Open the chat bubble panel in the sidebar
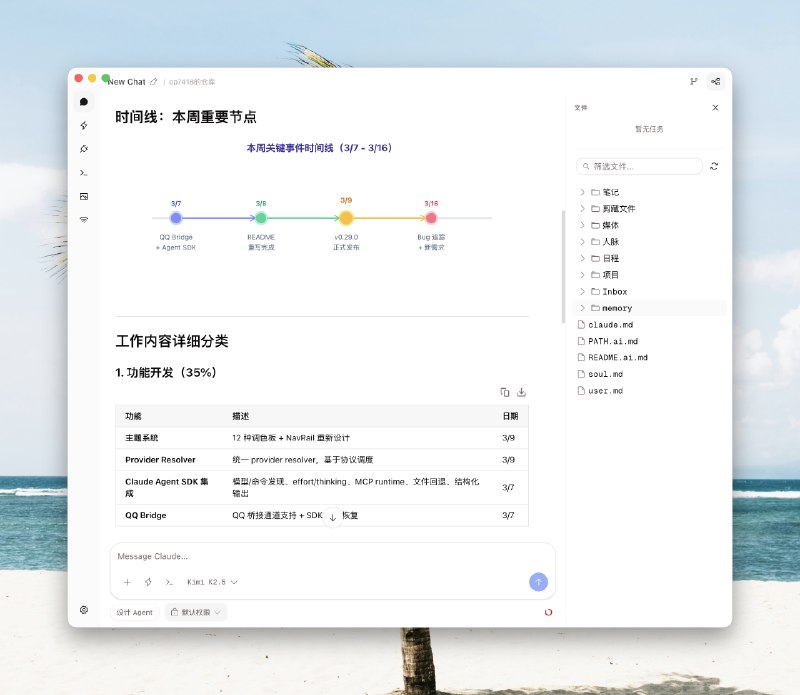The width and height of the screenshot is (800, 695). point(84,102)
